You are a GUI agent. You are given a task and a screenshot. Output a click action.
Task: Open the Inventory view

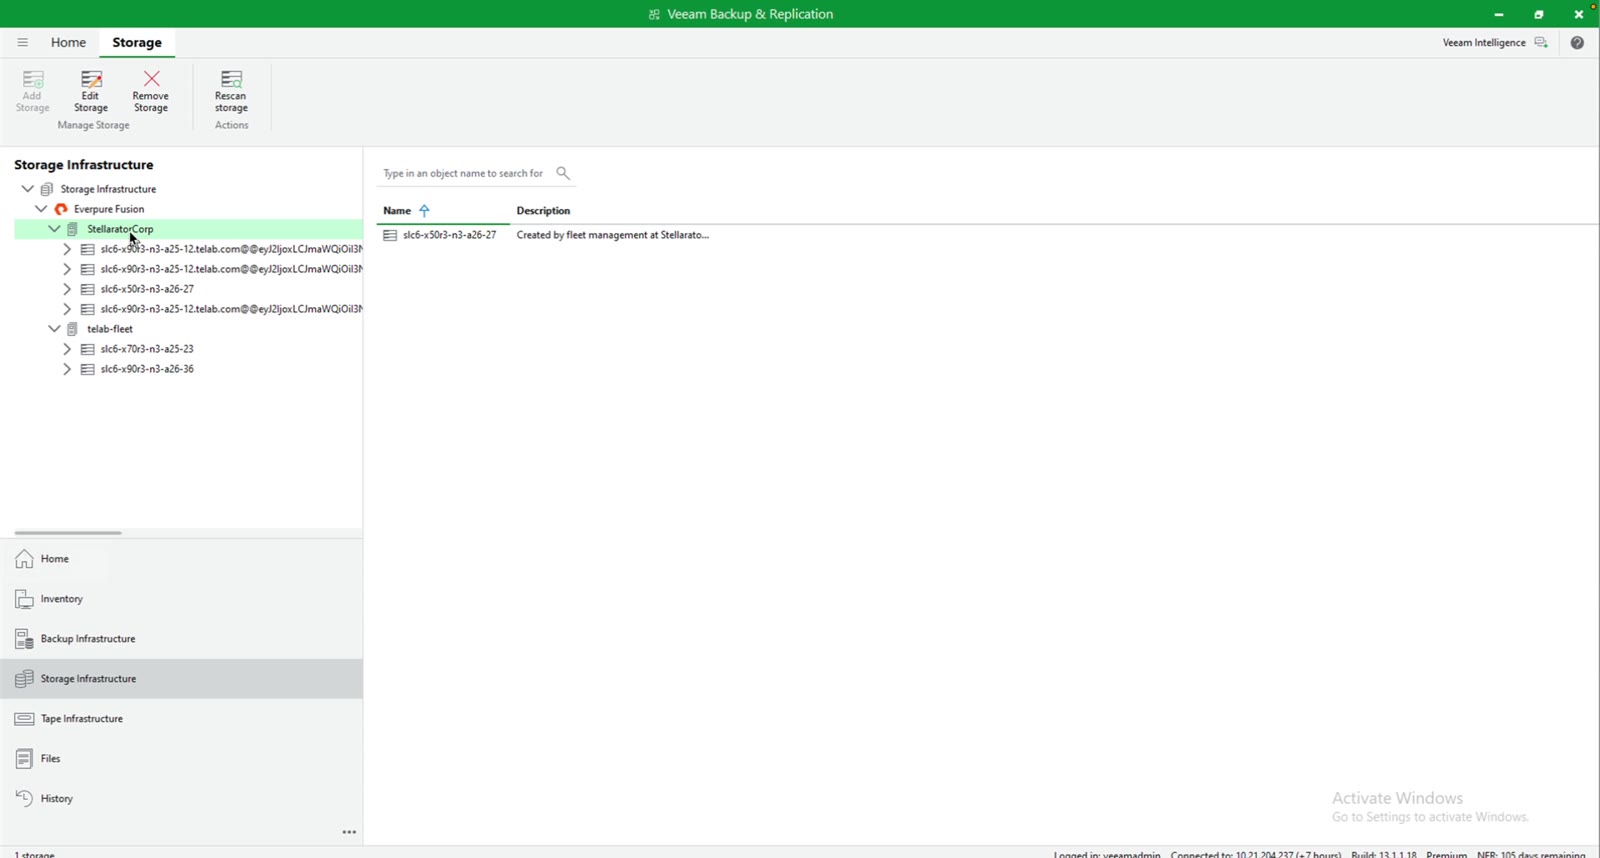[181, 599]
